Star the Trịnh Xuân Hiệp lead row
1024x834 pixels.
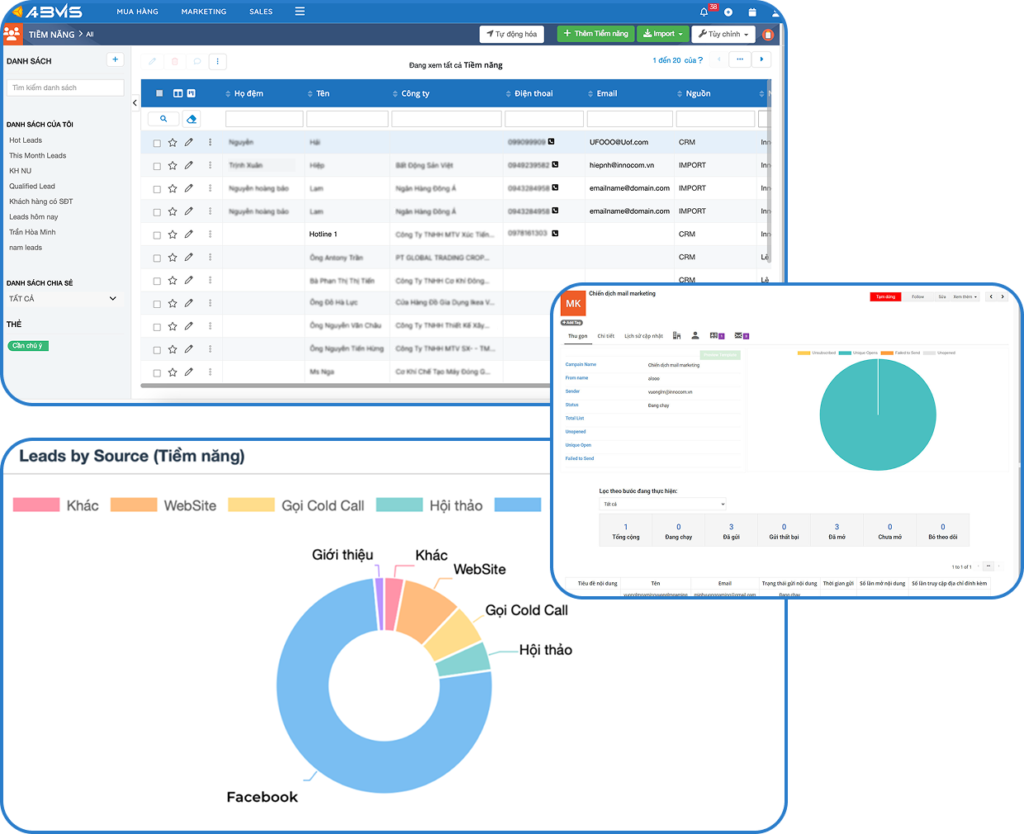click(x=173, y=166)
